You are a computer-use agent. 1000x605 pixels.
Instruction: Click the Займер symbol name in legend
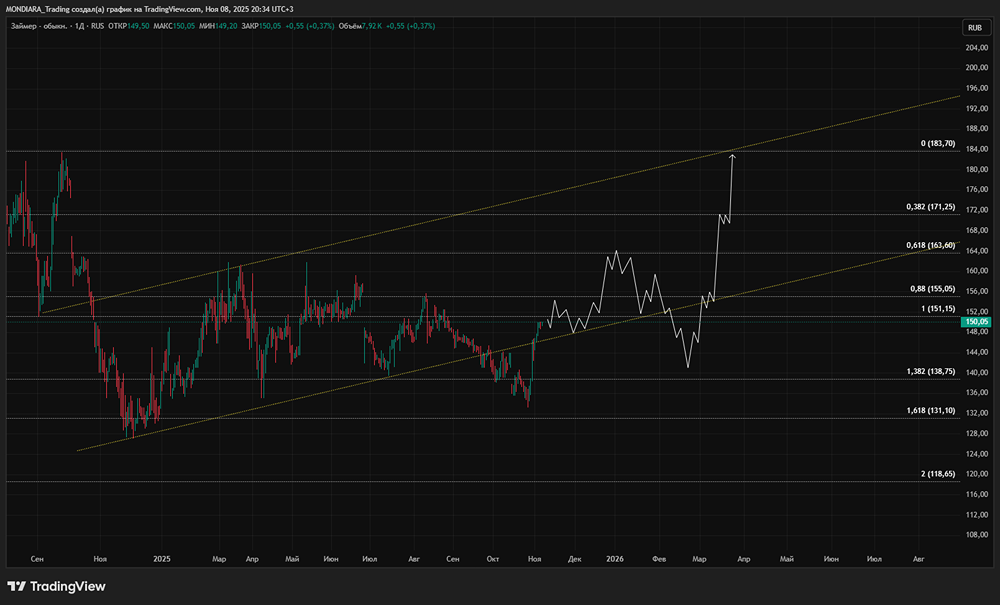click(x=25, y=24)
